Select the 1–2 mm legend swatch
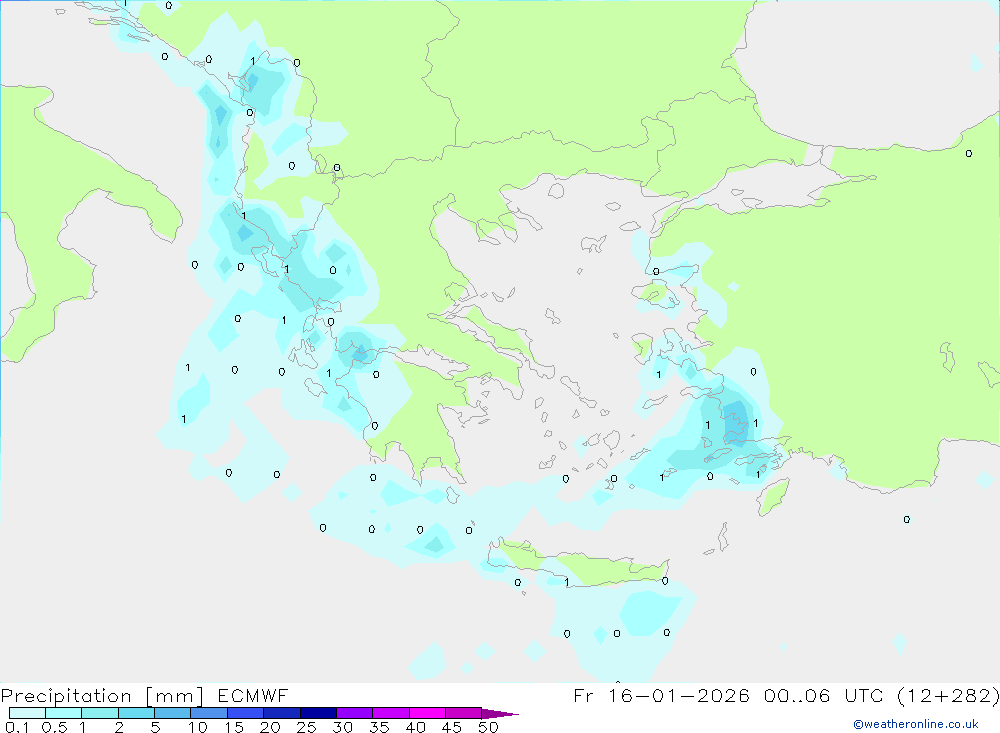The width and height of the screenshot is (1000, 733). 100,713
